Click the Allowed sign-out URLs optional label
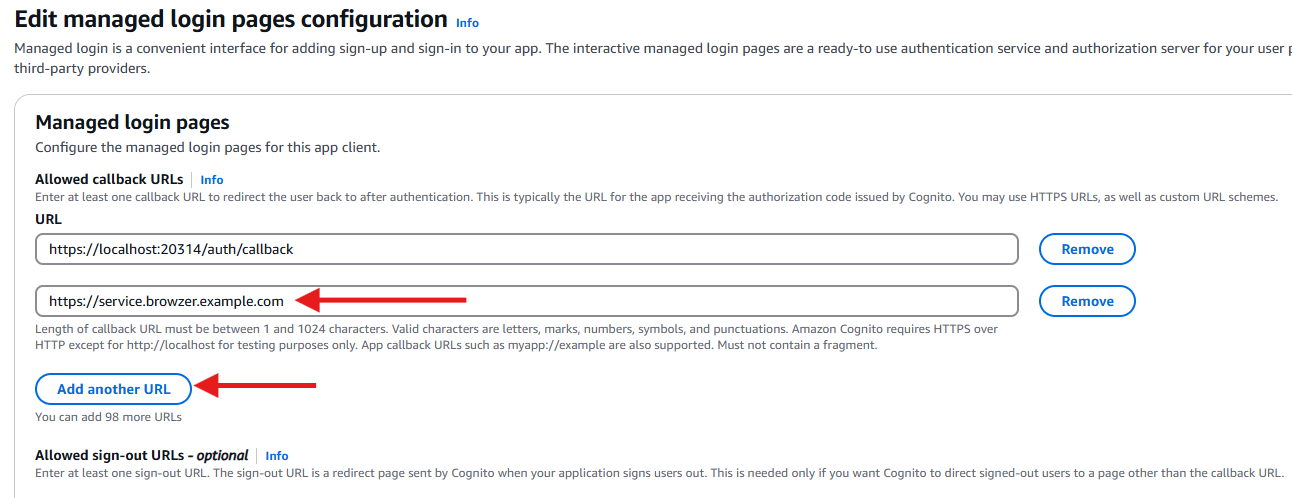The height and width of the screenshot is (498, 1292). (x=141, y=456)
